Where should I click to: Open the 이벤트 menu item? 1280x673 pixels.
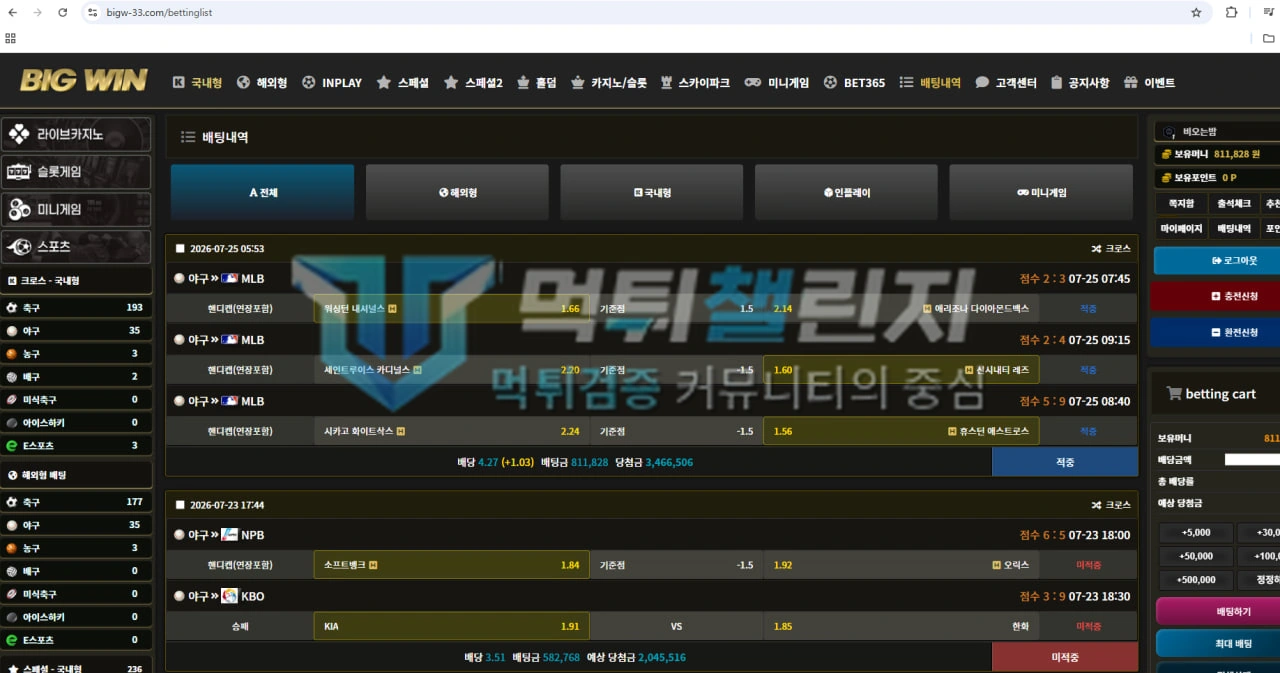pyautogui.click(x=1150, y=83)
